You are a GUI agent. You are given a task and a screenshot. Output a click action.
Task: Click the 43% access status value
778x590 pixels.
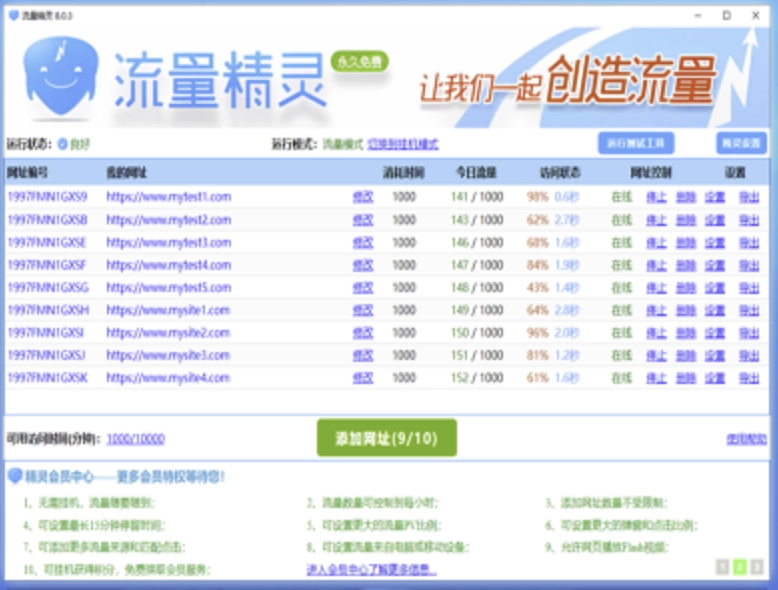(x=538, y=288)
